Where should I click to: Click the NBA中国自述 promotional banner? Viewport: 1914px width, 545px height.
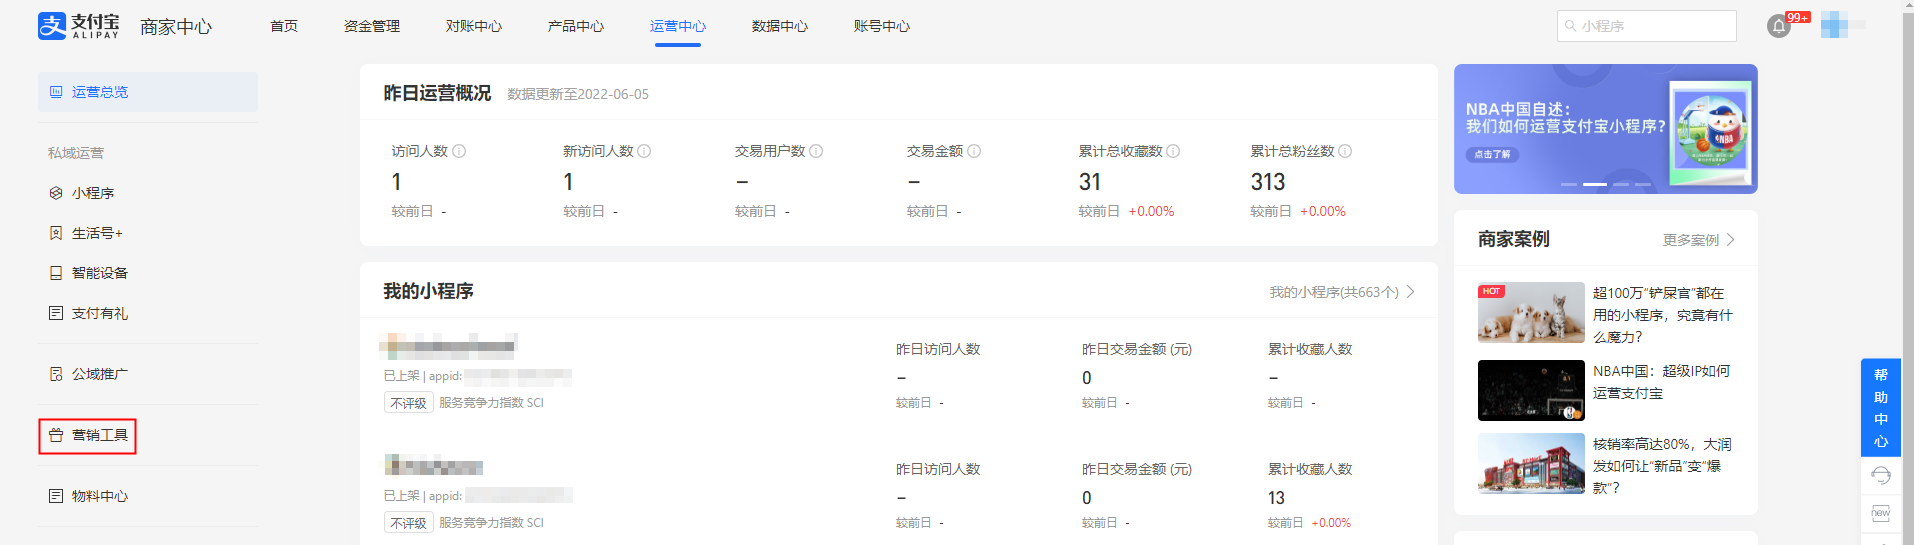tap(1606, 129)
